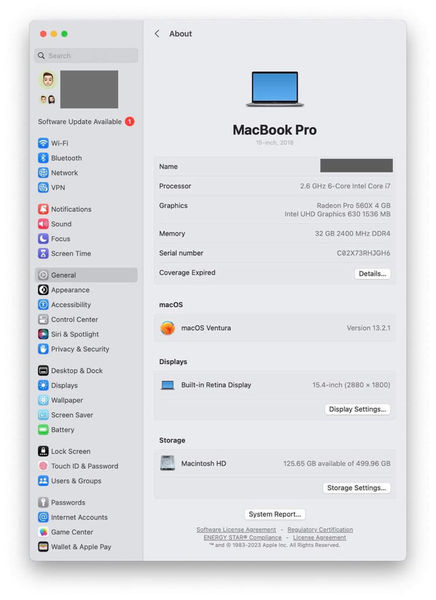
Task: Open the Software License Agreement link
Action: pos(236,530)
